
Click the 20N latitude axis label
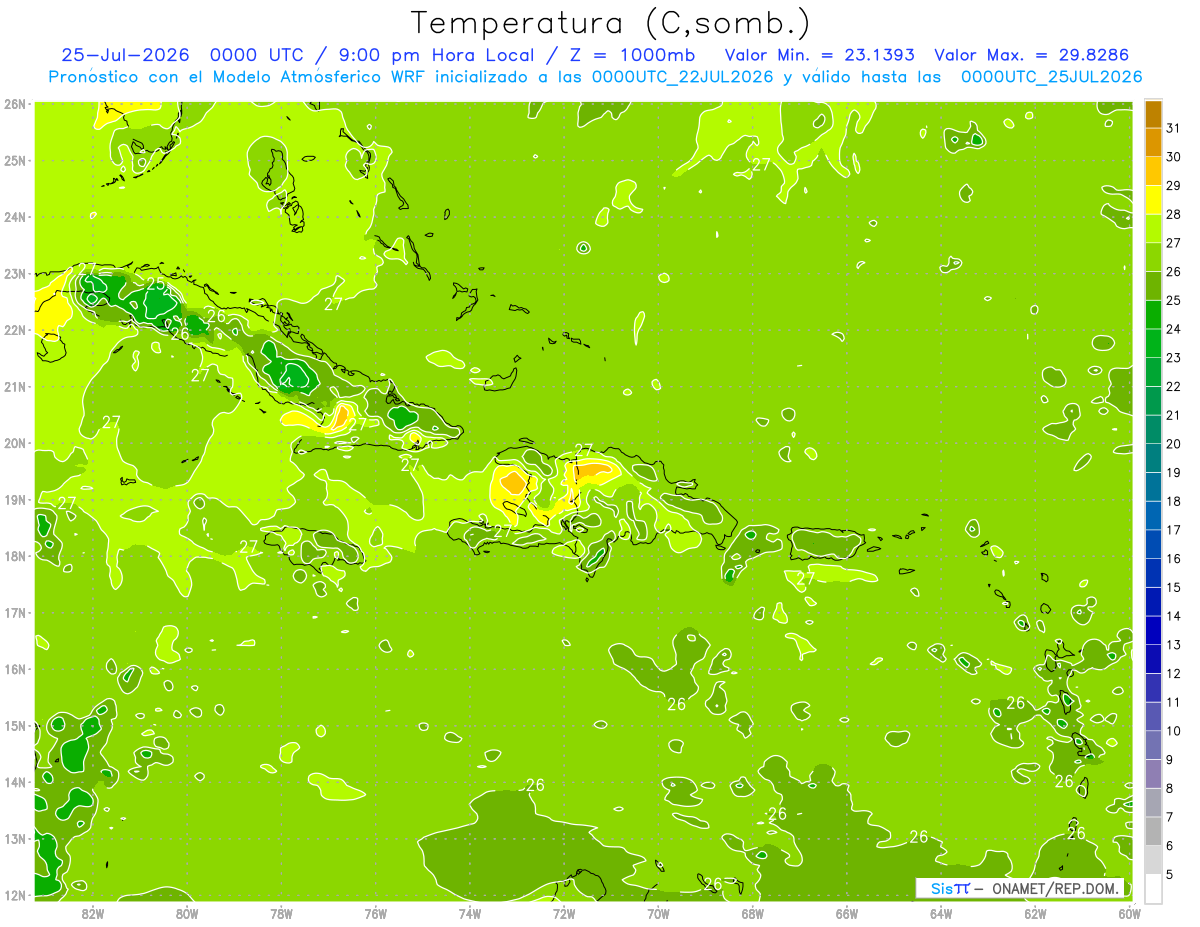pyautogui.click(x=15, y=443)
